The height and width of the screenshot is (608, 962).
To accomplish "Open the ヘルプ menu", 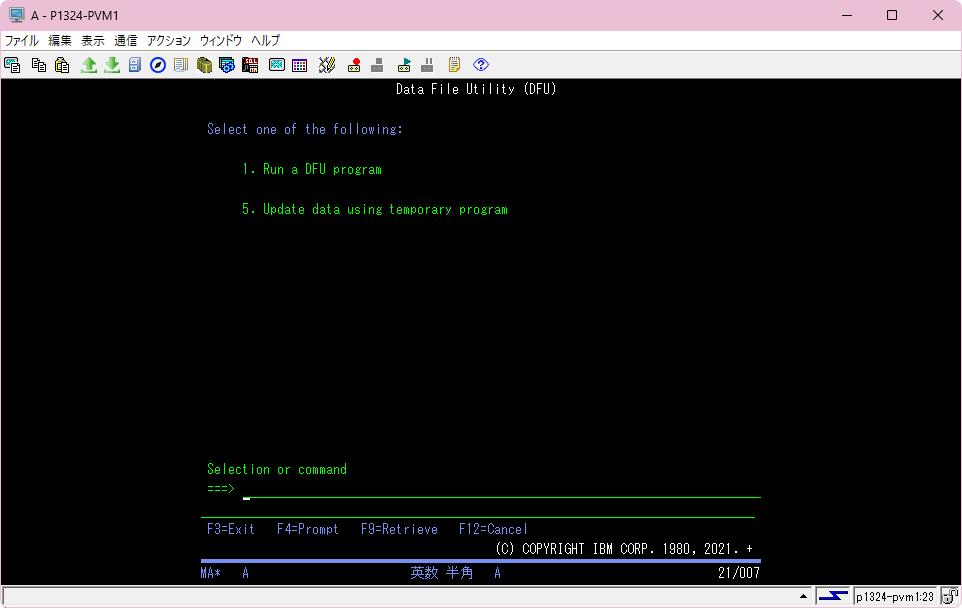I will 265,40.
